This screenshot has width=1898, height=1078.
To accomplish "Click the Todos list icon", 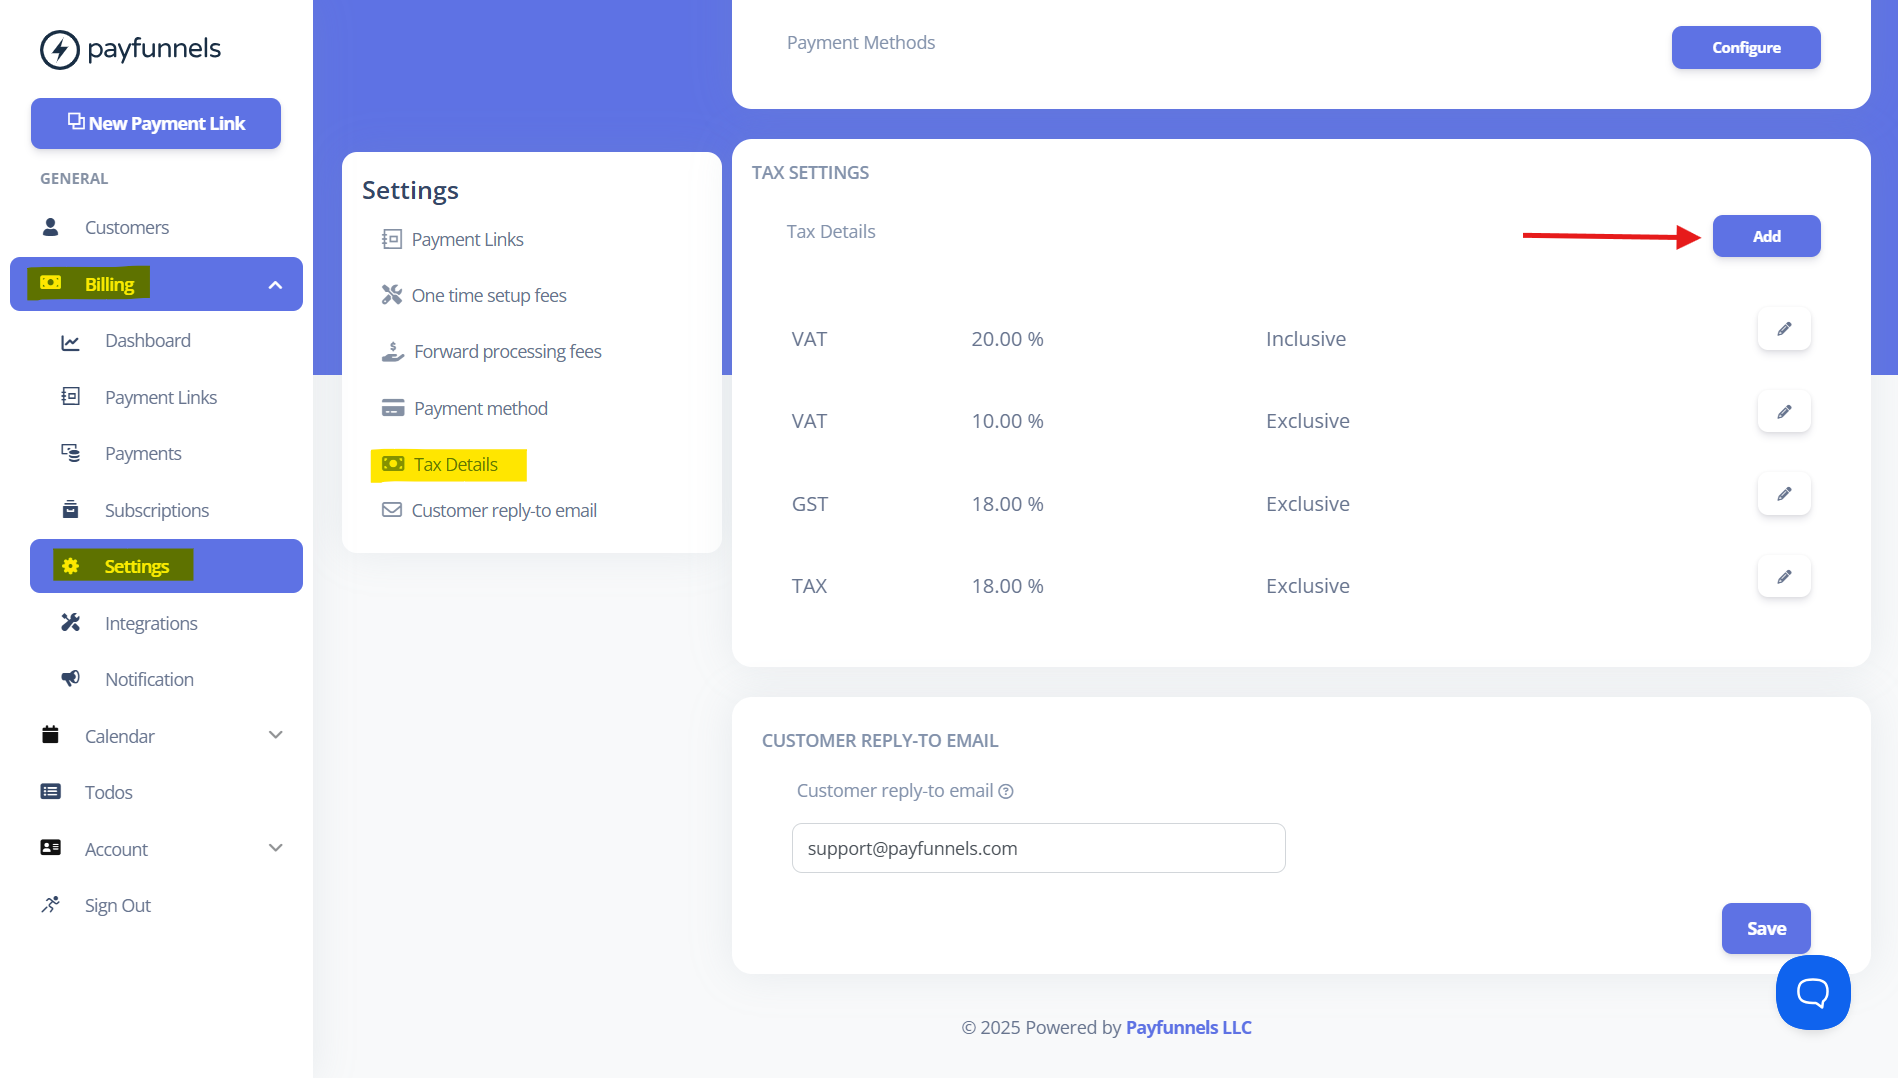I will (x=50, y=792).
